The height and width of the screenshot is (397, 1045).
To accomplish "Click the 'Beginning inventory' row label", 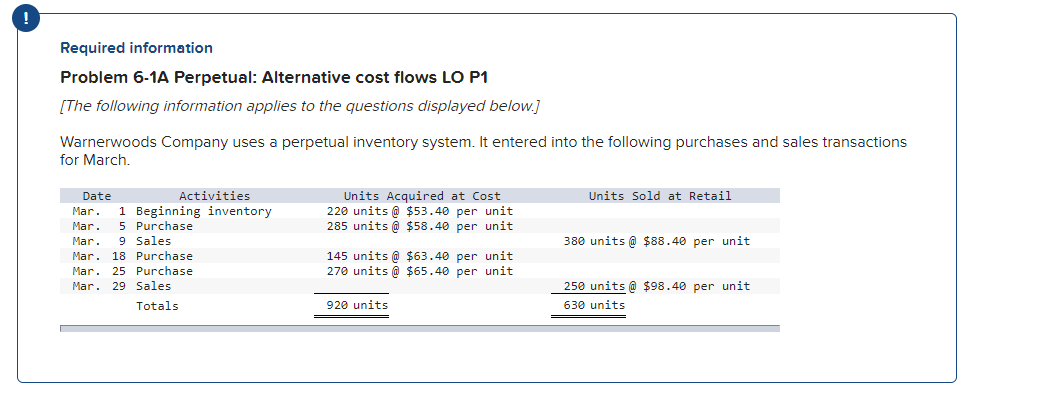I will tap(204, 211).
